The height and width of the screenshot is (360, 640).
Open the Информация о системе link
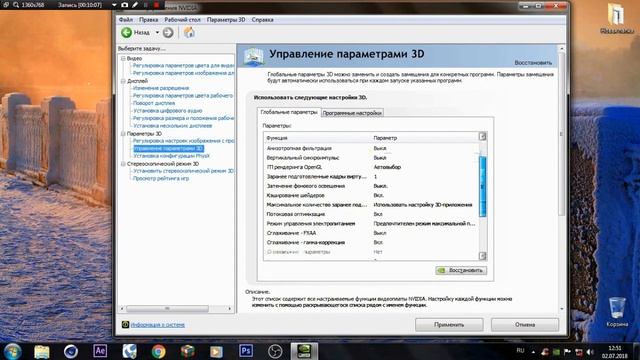(x=158, y=325)
